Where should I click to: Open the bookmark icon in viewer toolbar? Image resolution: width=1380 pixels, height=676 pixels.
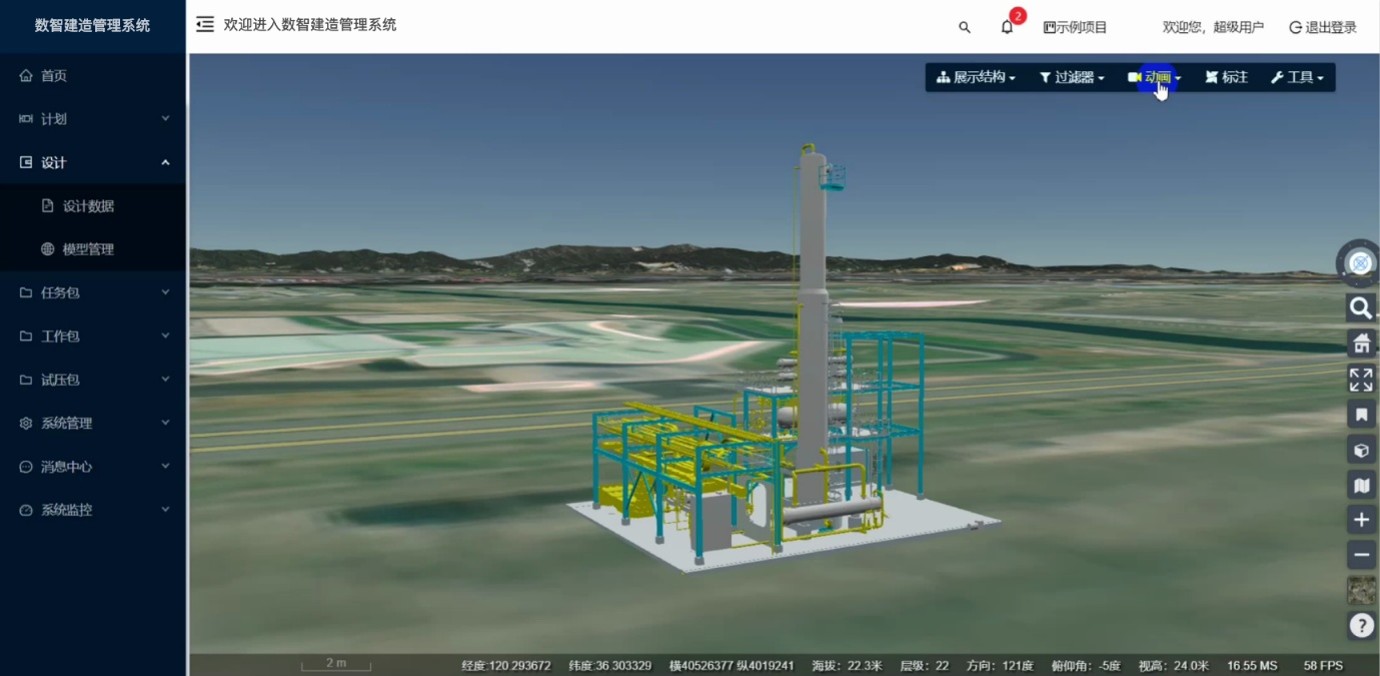tap(1361, 415)
